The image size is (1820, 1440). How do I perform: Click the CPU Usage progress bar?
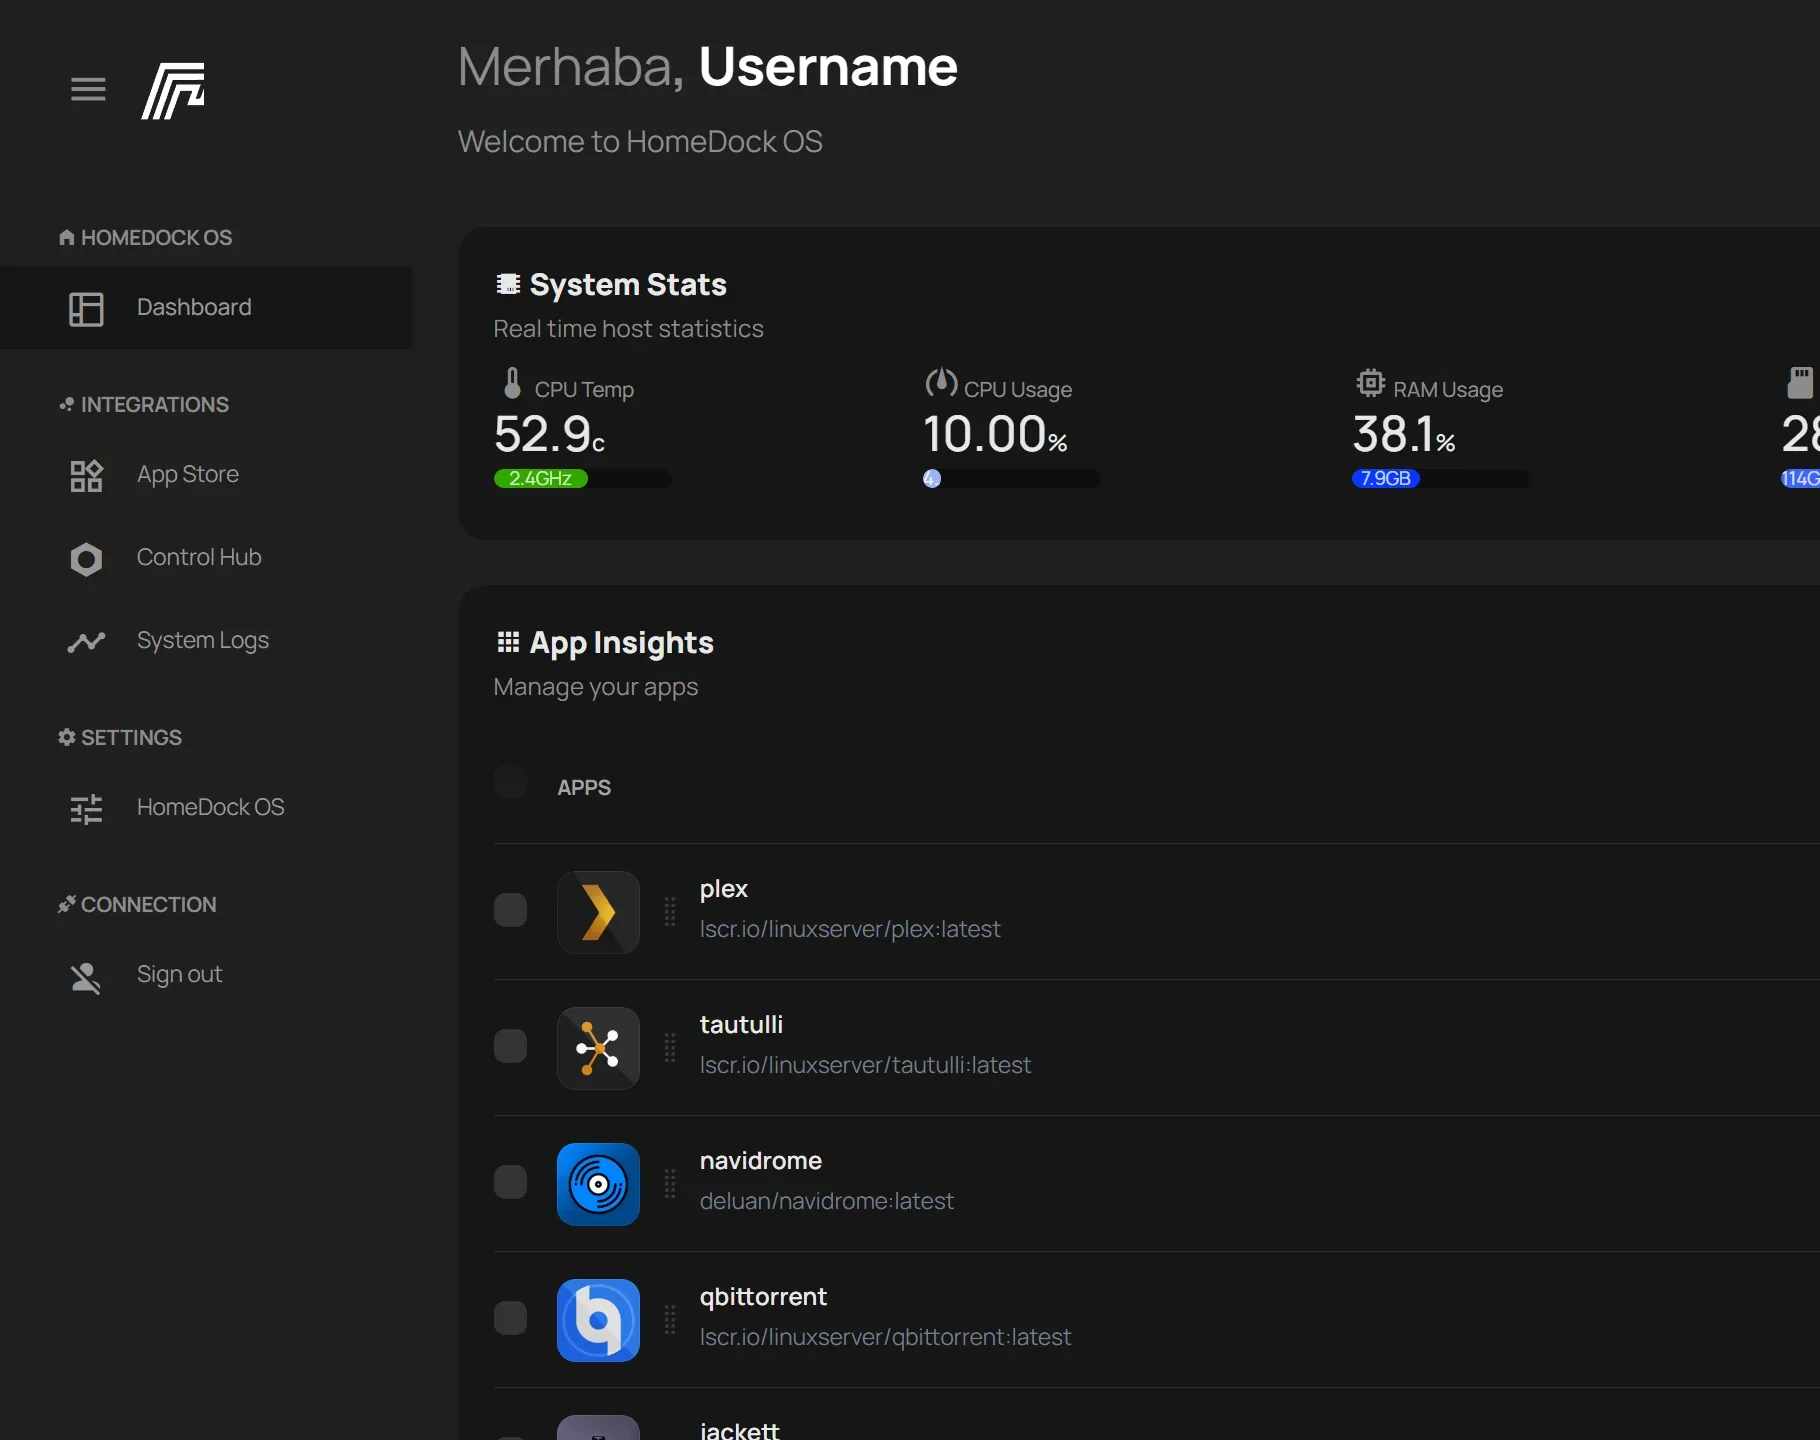click(1010, 479)
